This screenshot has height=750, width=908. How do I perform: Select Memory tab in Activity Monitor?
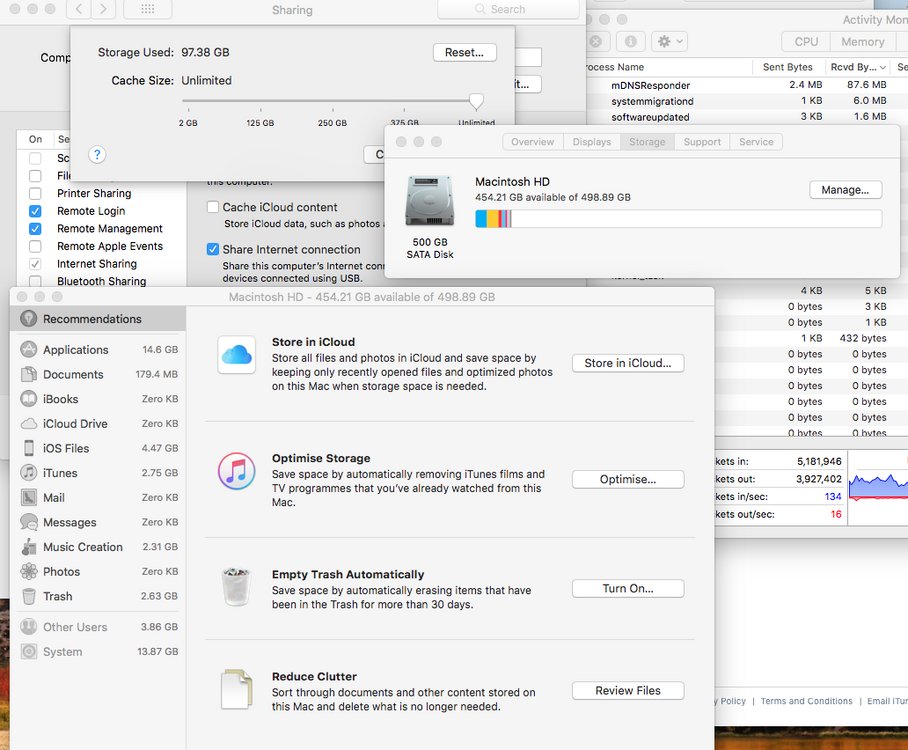click(863, 42)
